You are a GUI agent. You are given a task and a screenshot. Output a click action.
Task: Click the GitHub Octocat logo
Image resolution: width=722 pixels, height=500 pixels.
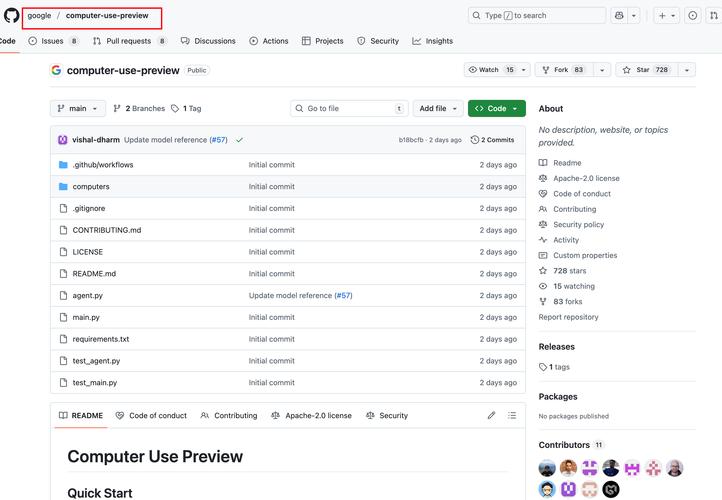12,15
